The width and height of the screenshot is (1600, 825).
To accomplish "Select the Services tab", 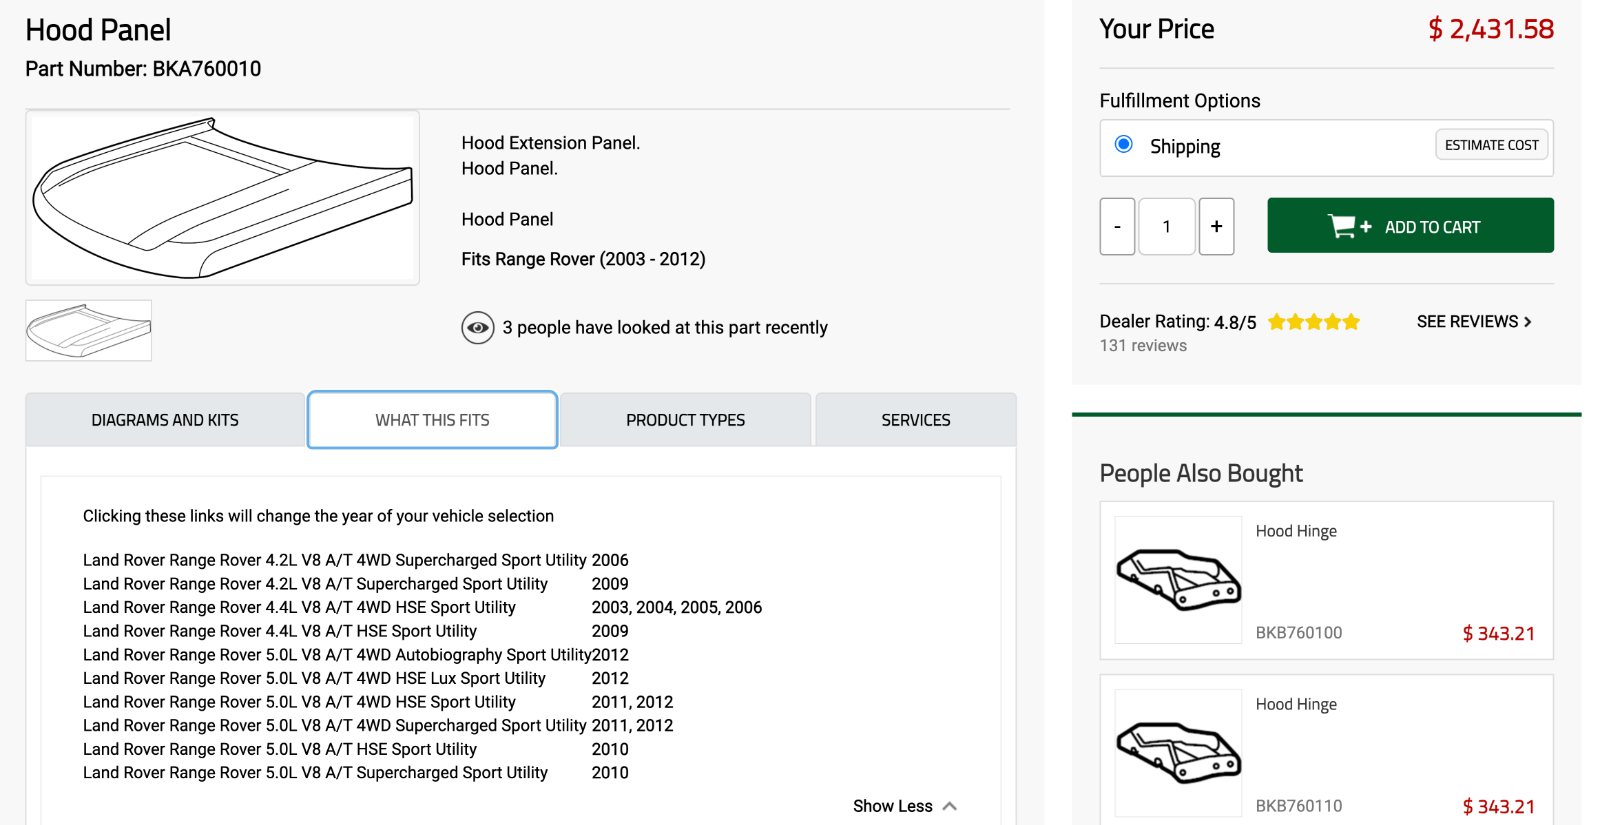I will tap(916, 420).
